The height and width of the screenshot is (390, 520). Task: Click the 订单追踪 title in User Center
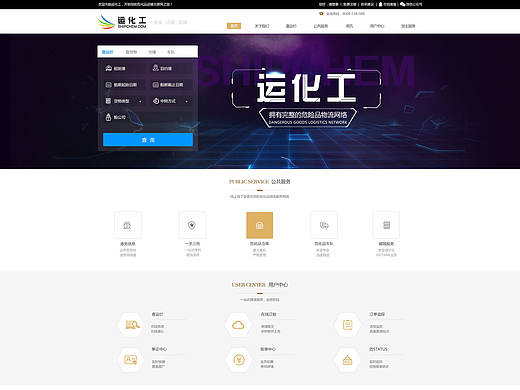click(377, 314)
